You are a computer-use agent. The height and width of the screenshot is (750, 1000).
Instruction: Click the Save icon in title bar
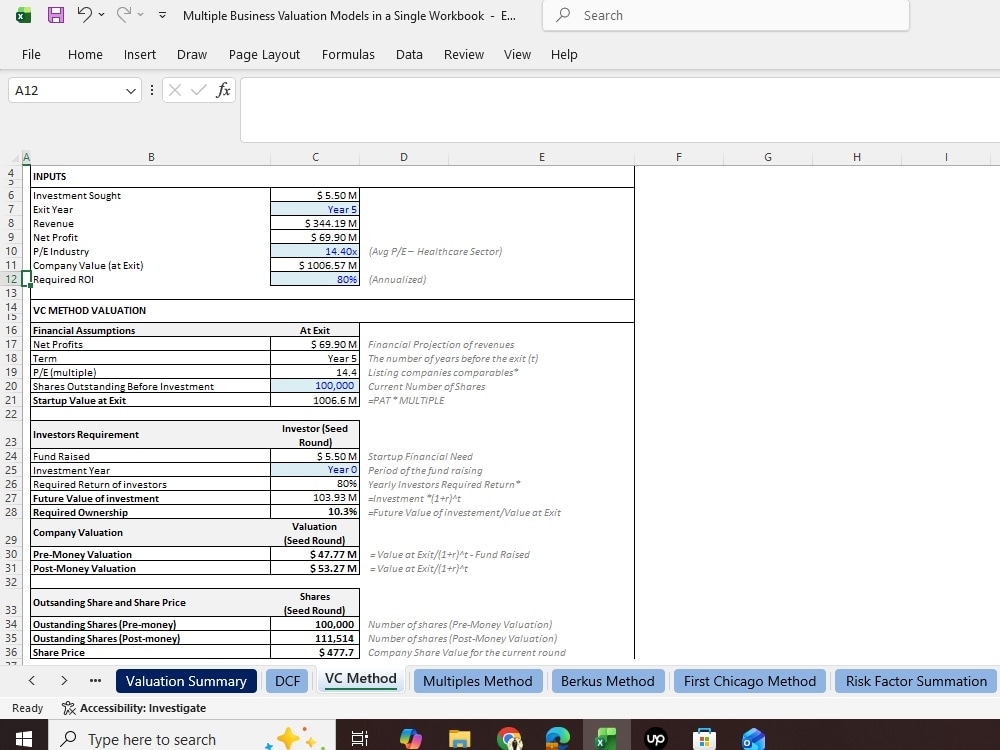(x=56, y=15)
